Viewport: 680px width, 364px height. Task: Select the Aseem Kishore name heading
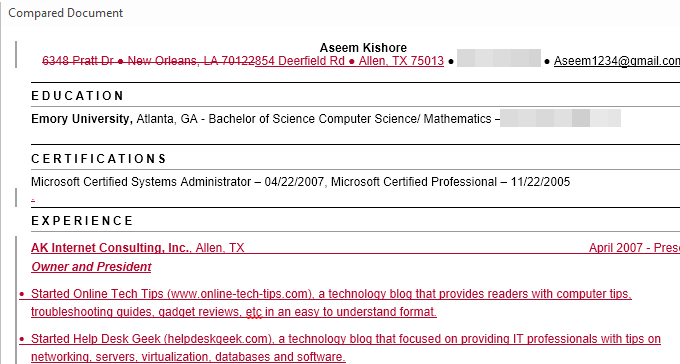tap(363, 47)
